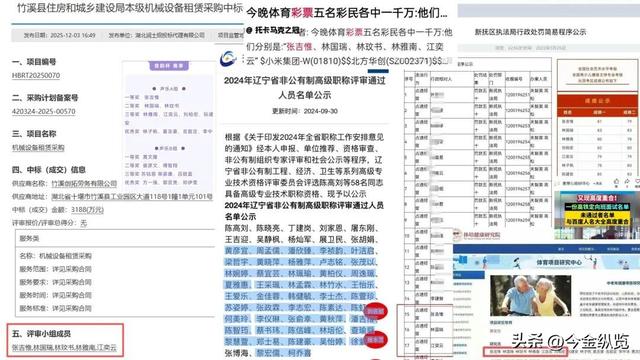Click row 名称: 机械设备租赁采购
The height and width of the screenshot is (360, 640).
[x=56, y=256]
